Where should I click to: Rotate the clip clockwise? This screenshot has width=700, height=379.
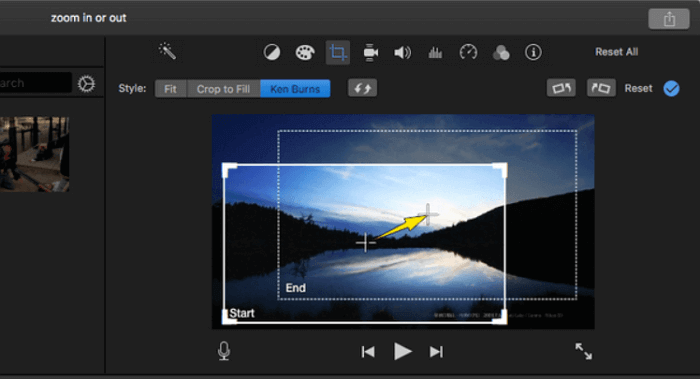pyautogui.click(x=601, y=88)
